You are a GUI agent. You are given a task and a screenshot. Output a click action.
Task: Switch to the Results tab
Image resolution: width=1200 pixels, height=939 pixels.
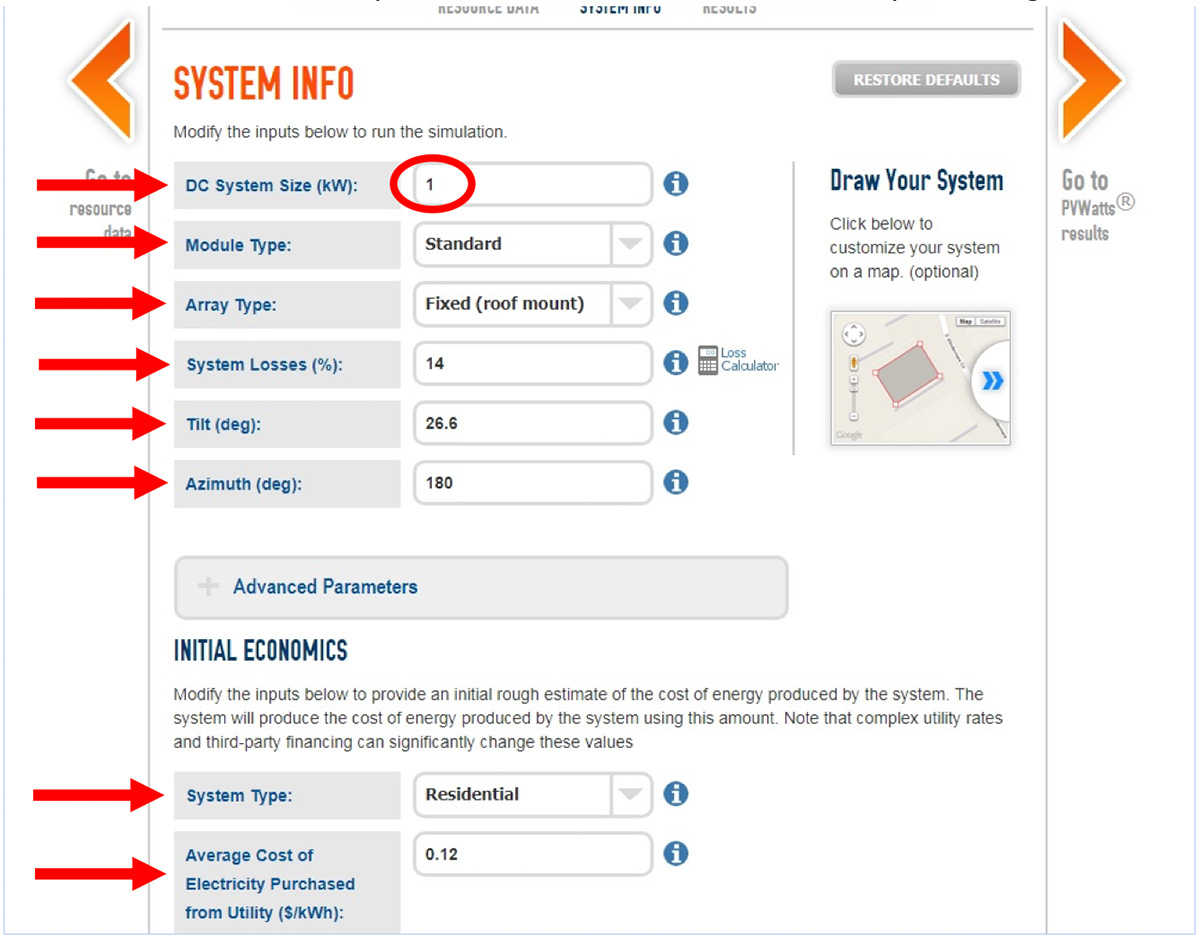click(729, 8)
